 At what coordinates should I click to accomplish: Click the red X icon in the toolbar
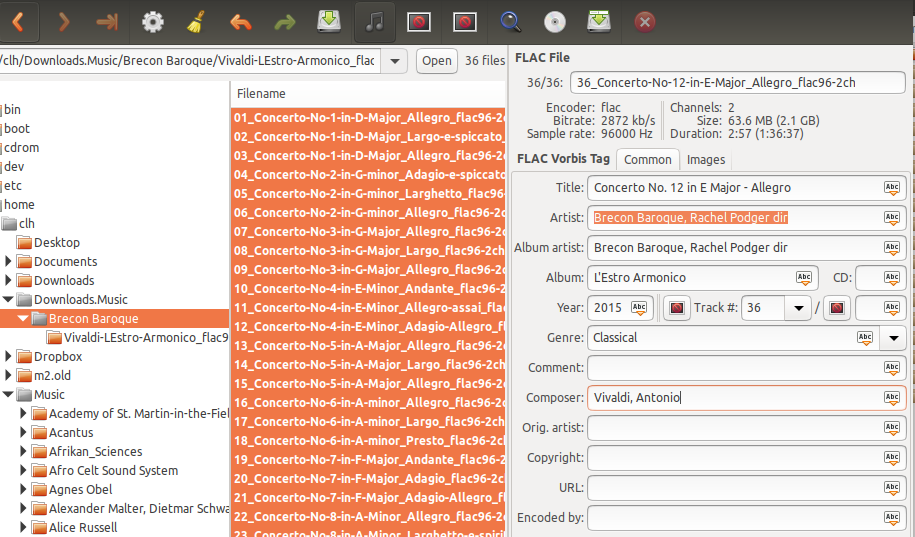(x=645, y=22)
